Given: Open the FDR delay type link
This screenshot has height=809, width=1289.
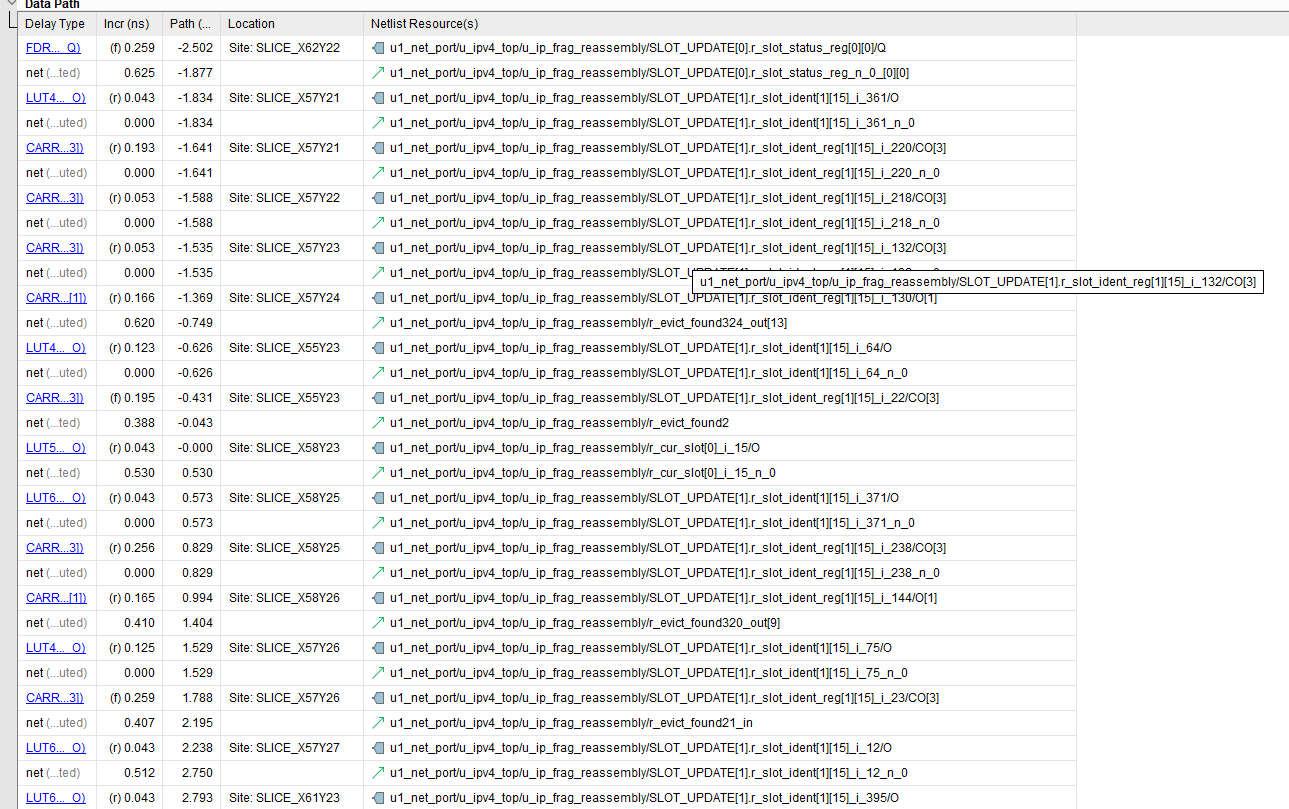Looking at the screenshot, I should pos(53,48).
